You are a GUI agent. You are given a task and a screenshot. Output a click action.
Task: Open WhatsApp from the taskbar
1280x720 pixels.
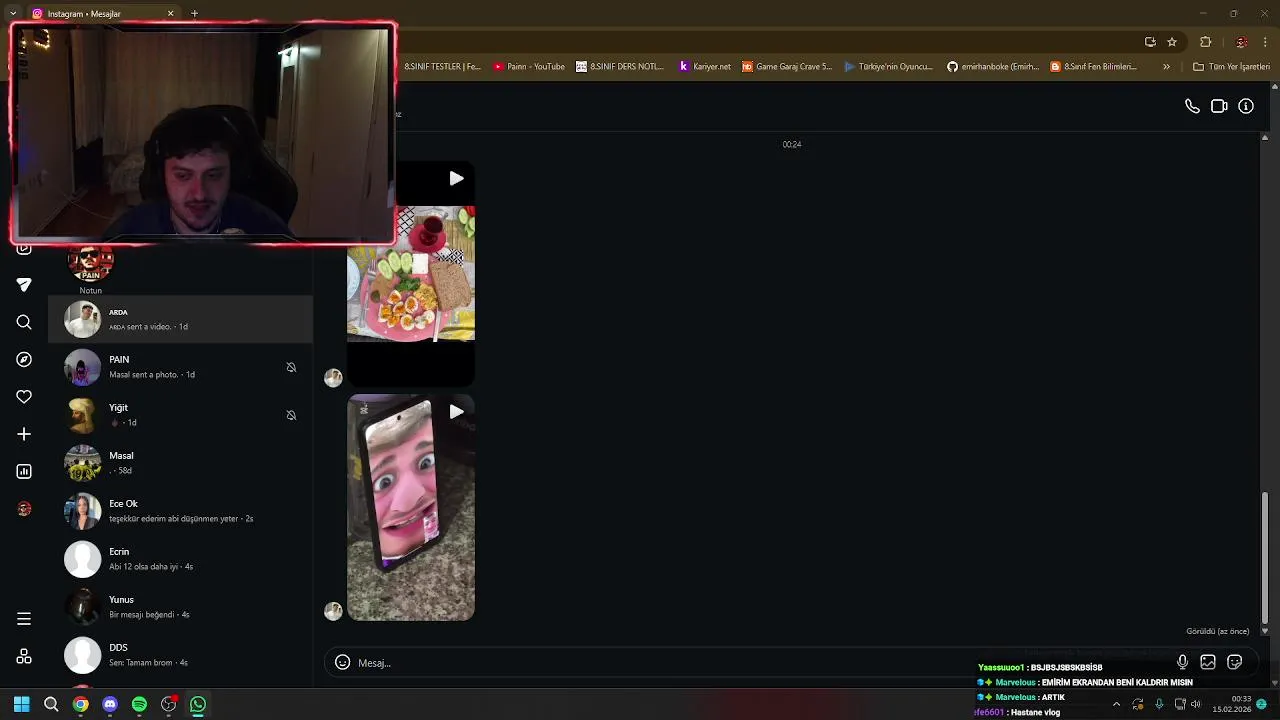tap(198, 704)
